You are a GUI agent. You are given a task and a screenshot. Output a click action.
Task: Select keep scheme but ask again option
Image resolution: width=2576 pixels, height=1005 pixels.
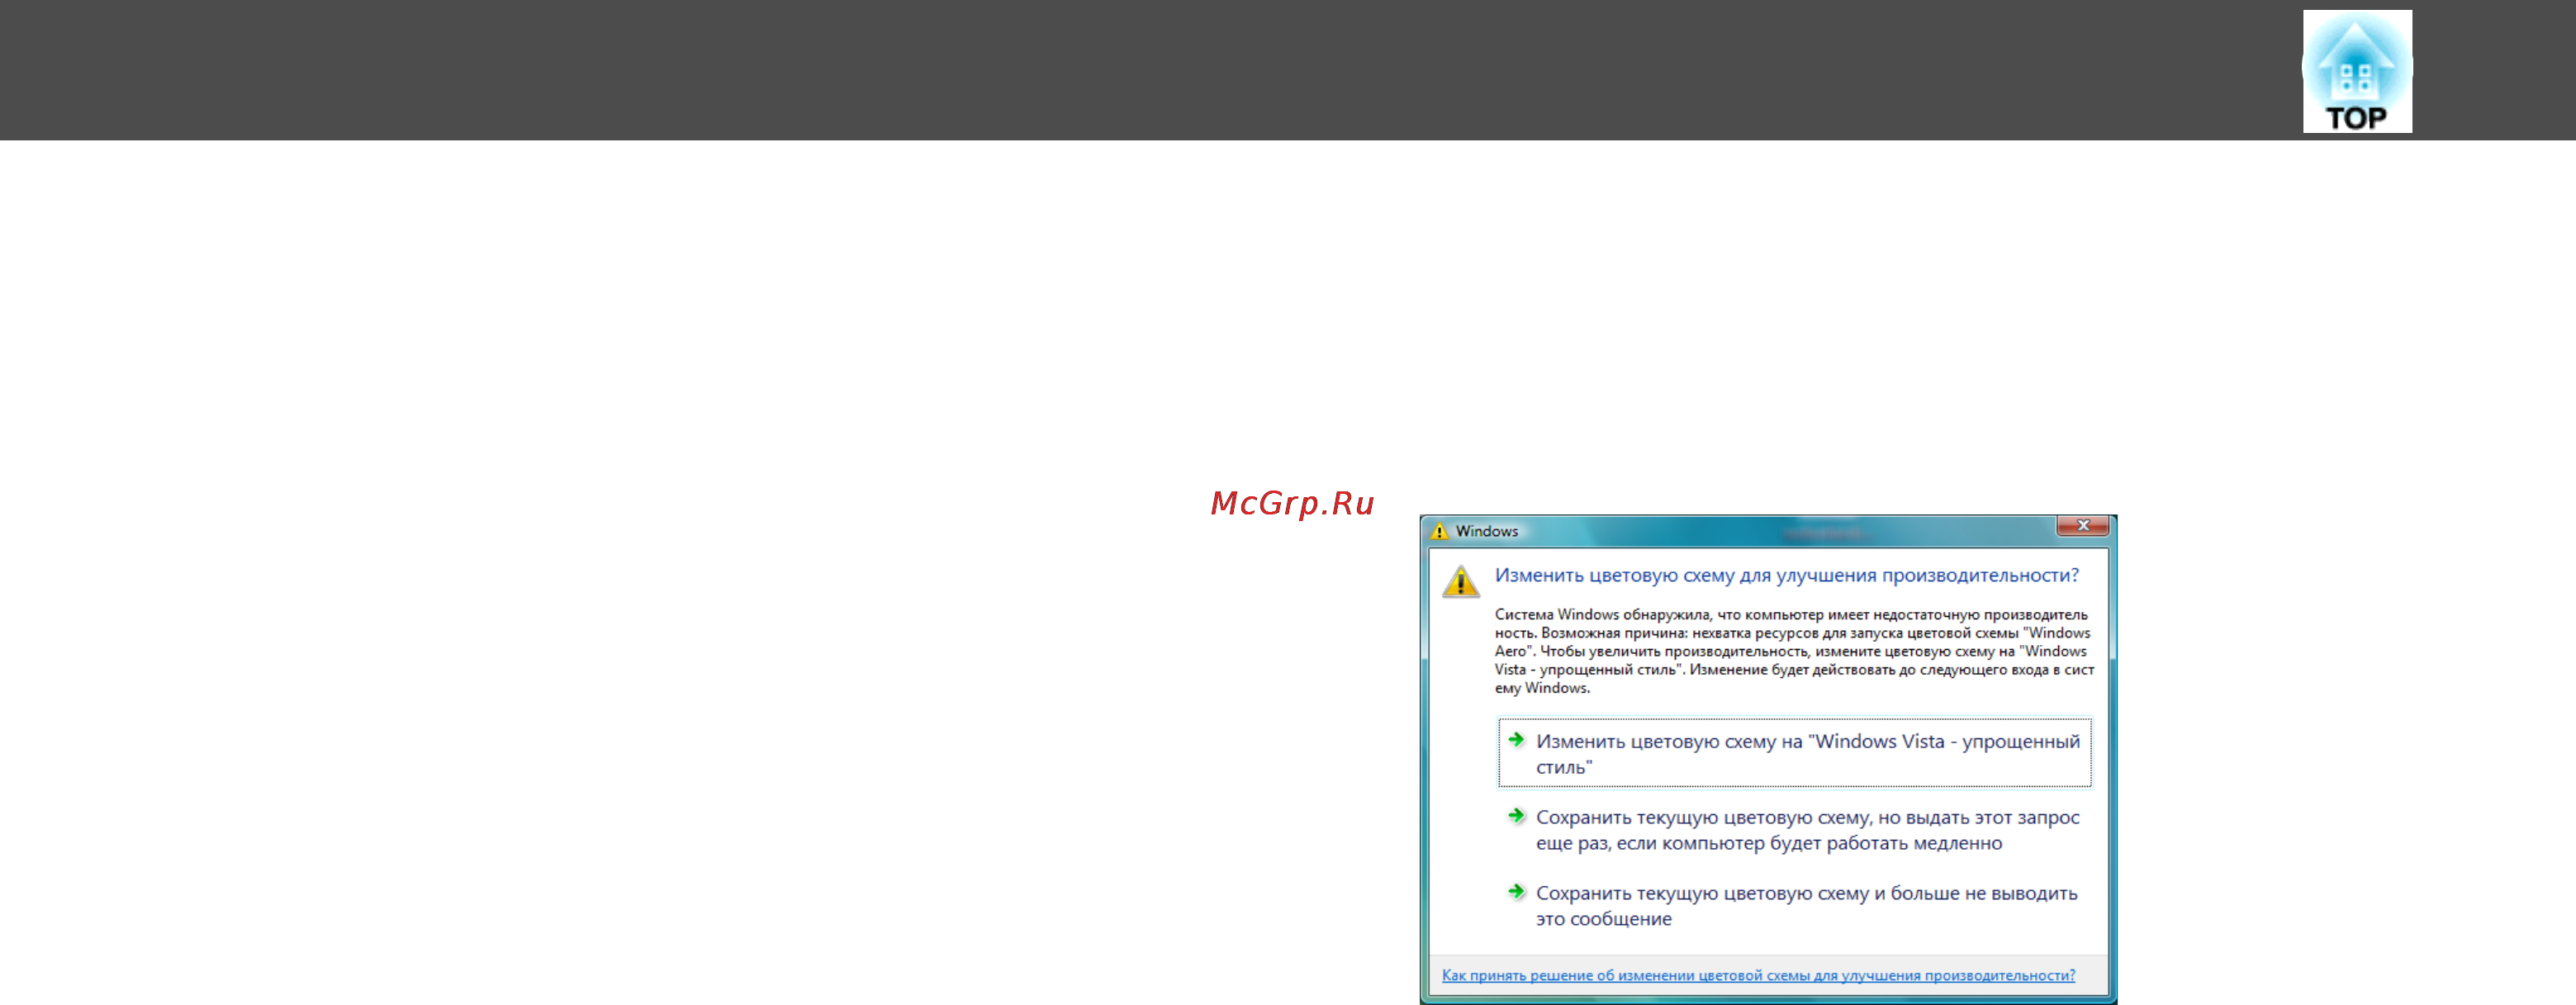point(1794,830)
